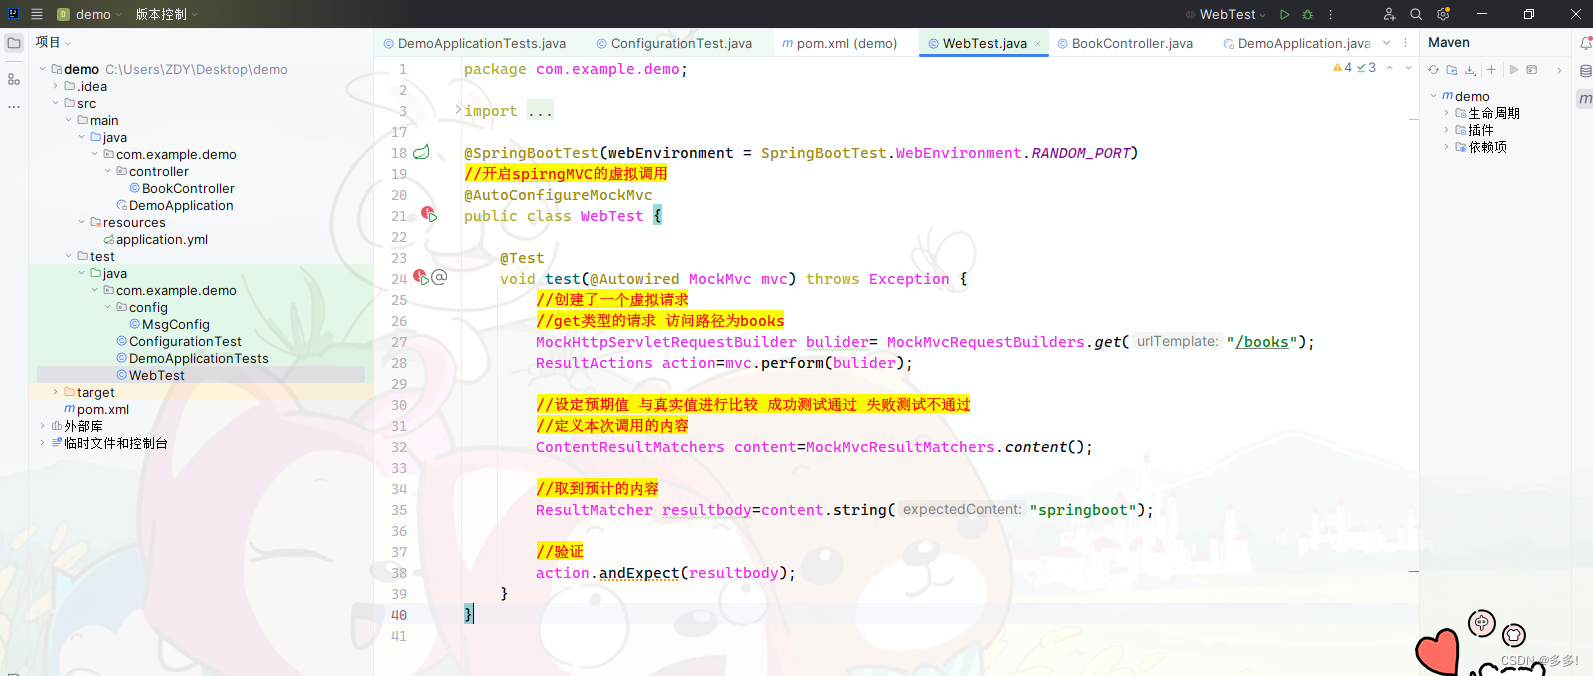1593x676 pixels.
Task: Collapse Maven demo root node
Action: pyautogui.click(x=1433, y=96)
